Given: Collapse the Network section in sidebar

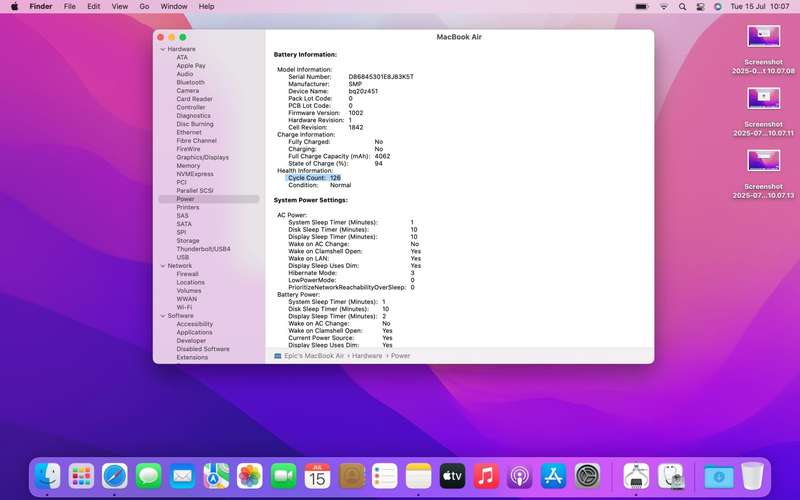Looking at the screenshot, I should [x=163, y=266].
